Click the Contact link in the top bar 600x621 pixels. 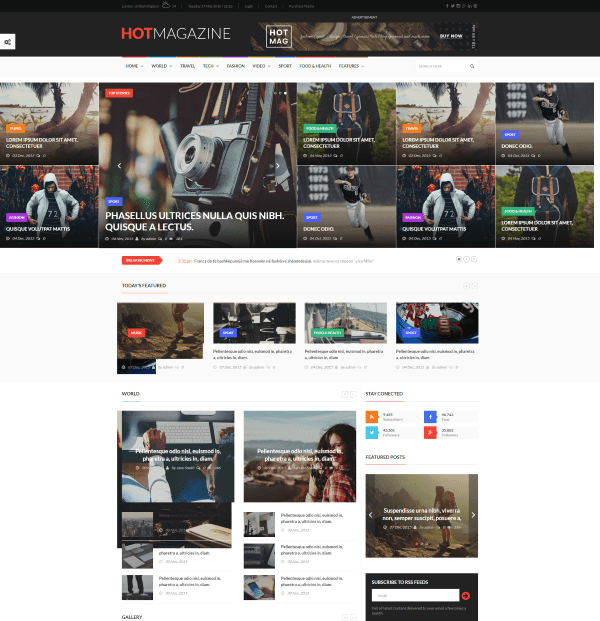pos(271,6)
